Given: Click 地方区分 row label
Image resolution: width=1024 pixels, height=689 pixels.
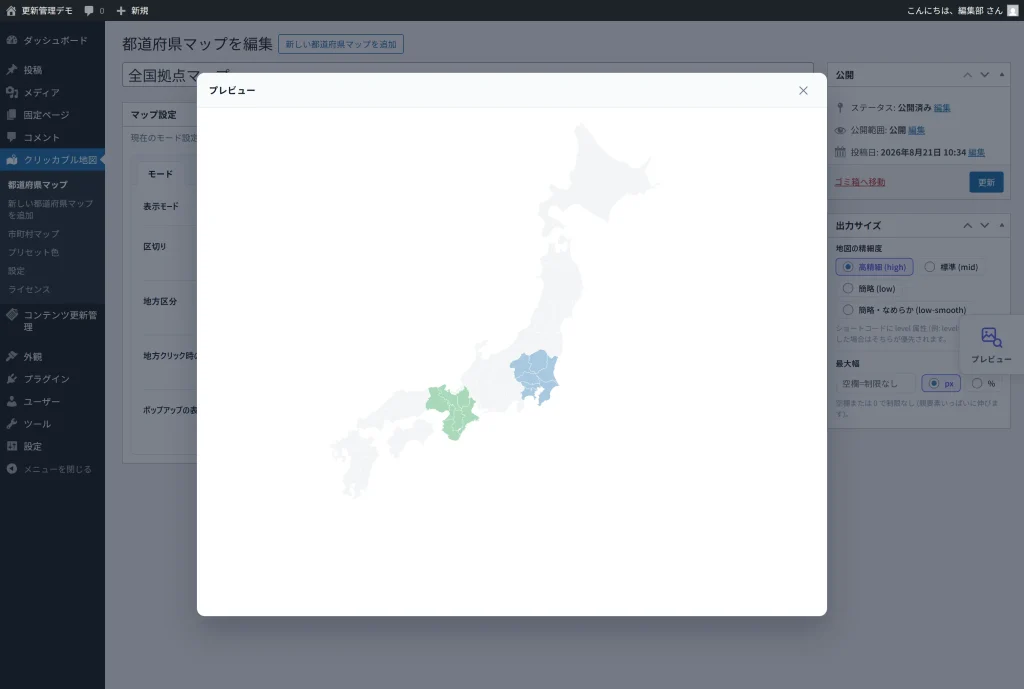Looking at the screenshot, I should click(160, 301).
